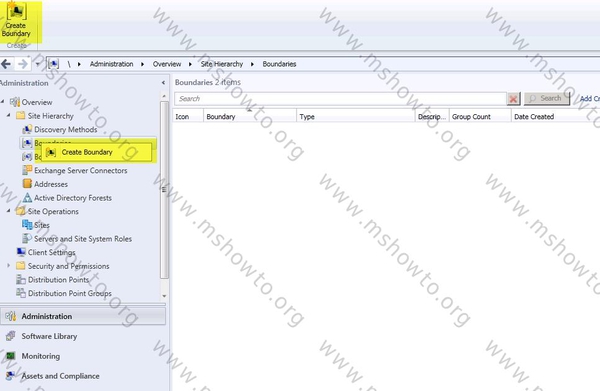Click the Create Boundary ribbon button
Screen dimensions: 600x391
tap(16, 20)
